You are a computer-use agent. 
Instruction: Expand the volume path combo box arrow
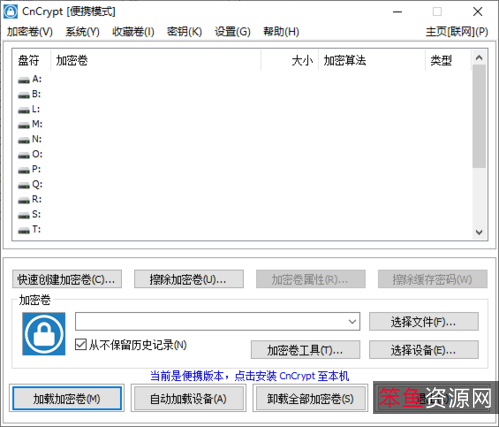click(352, 322)
